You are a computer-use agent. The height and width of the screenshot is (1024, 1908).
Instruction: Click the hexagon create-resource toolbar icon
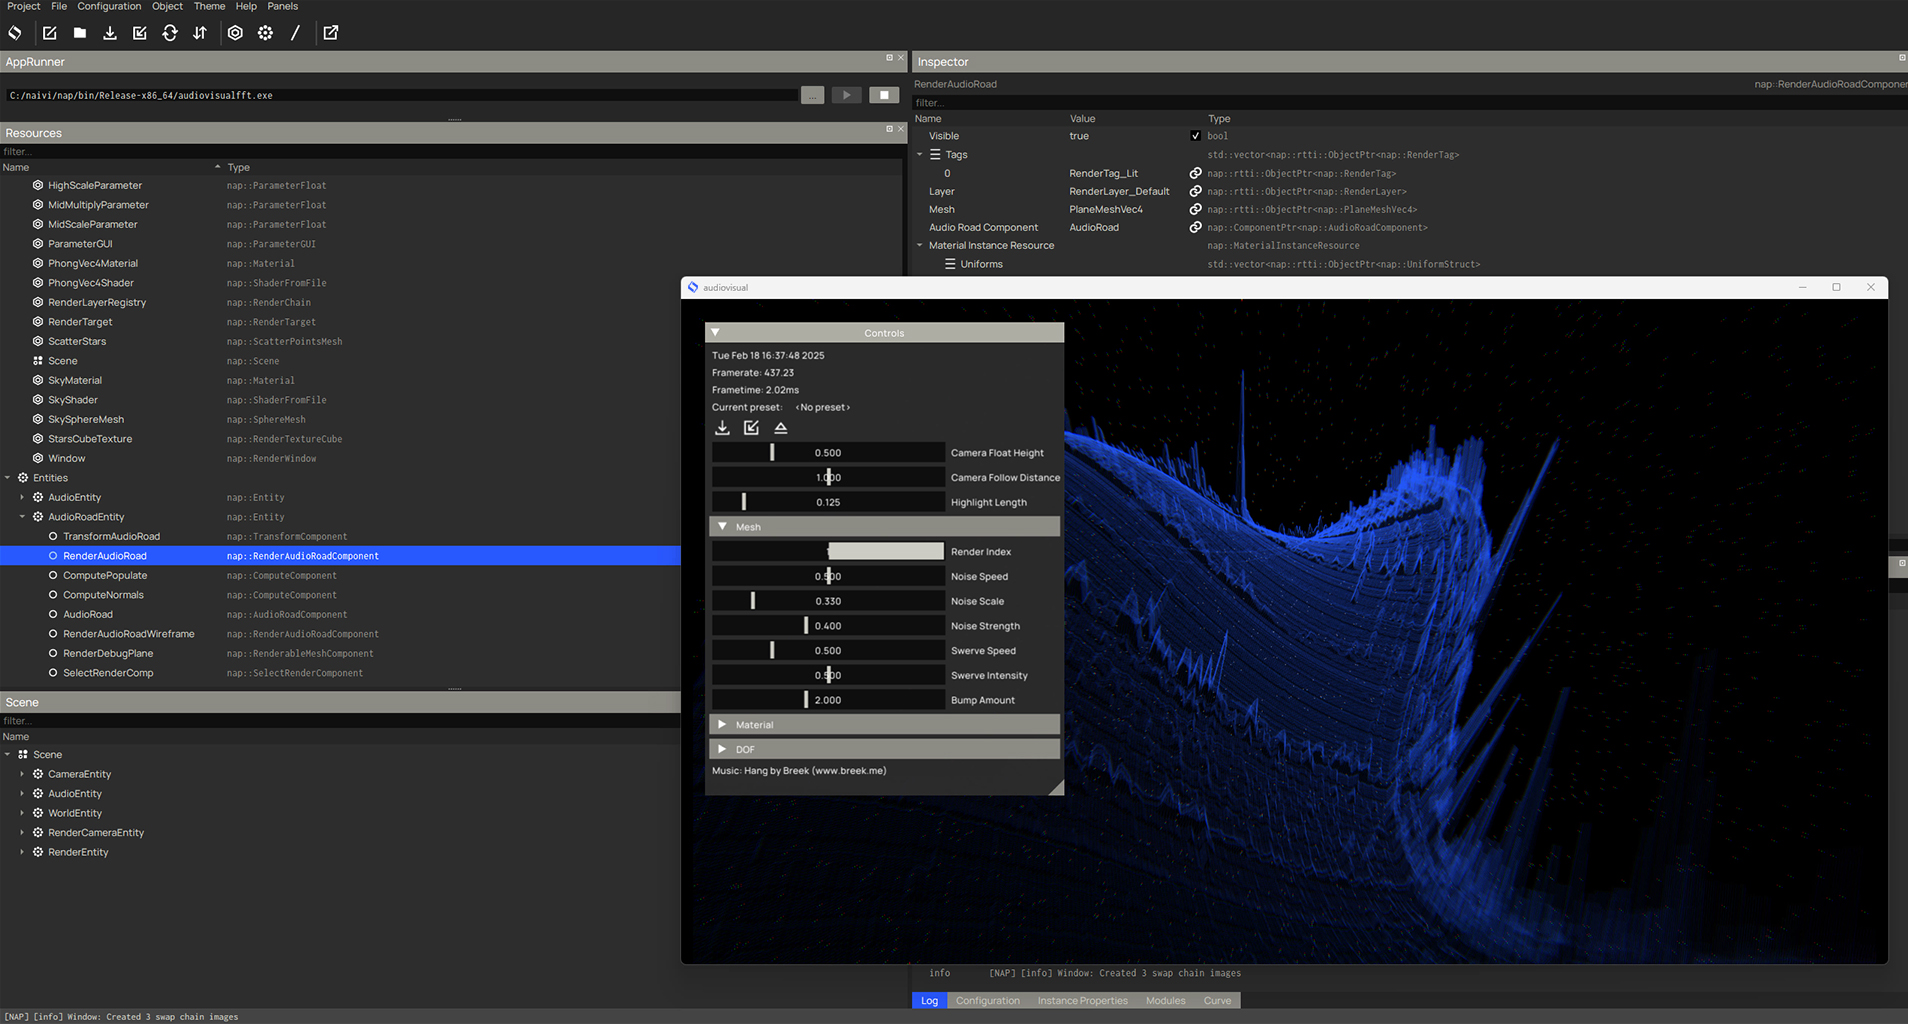click(235, 33)
